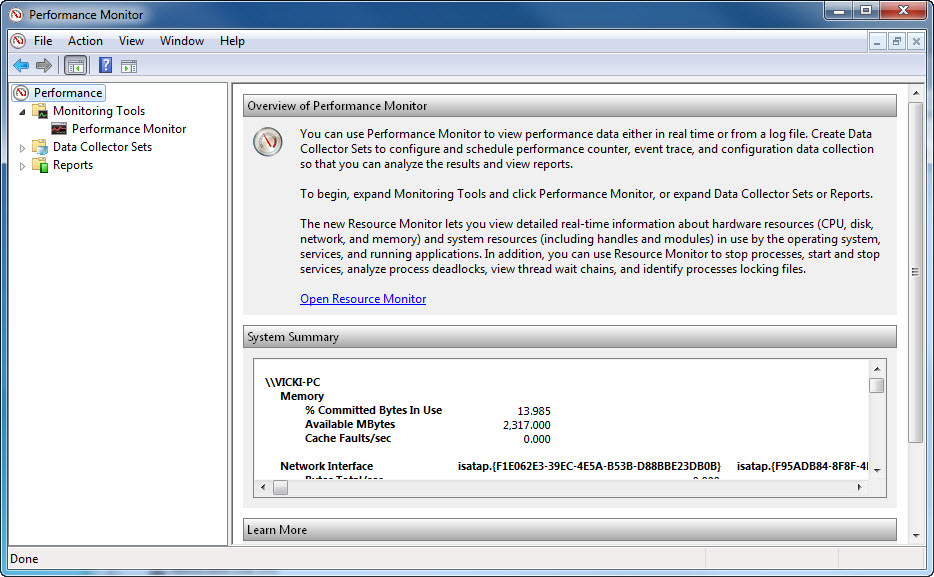Viewport: 934px width, 577px height.
Task: Click System Summary horizontal scrollbar thumb
Action: tap(280, 487)
